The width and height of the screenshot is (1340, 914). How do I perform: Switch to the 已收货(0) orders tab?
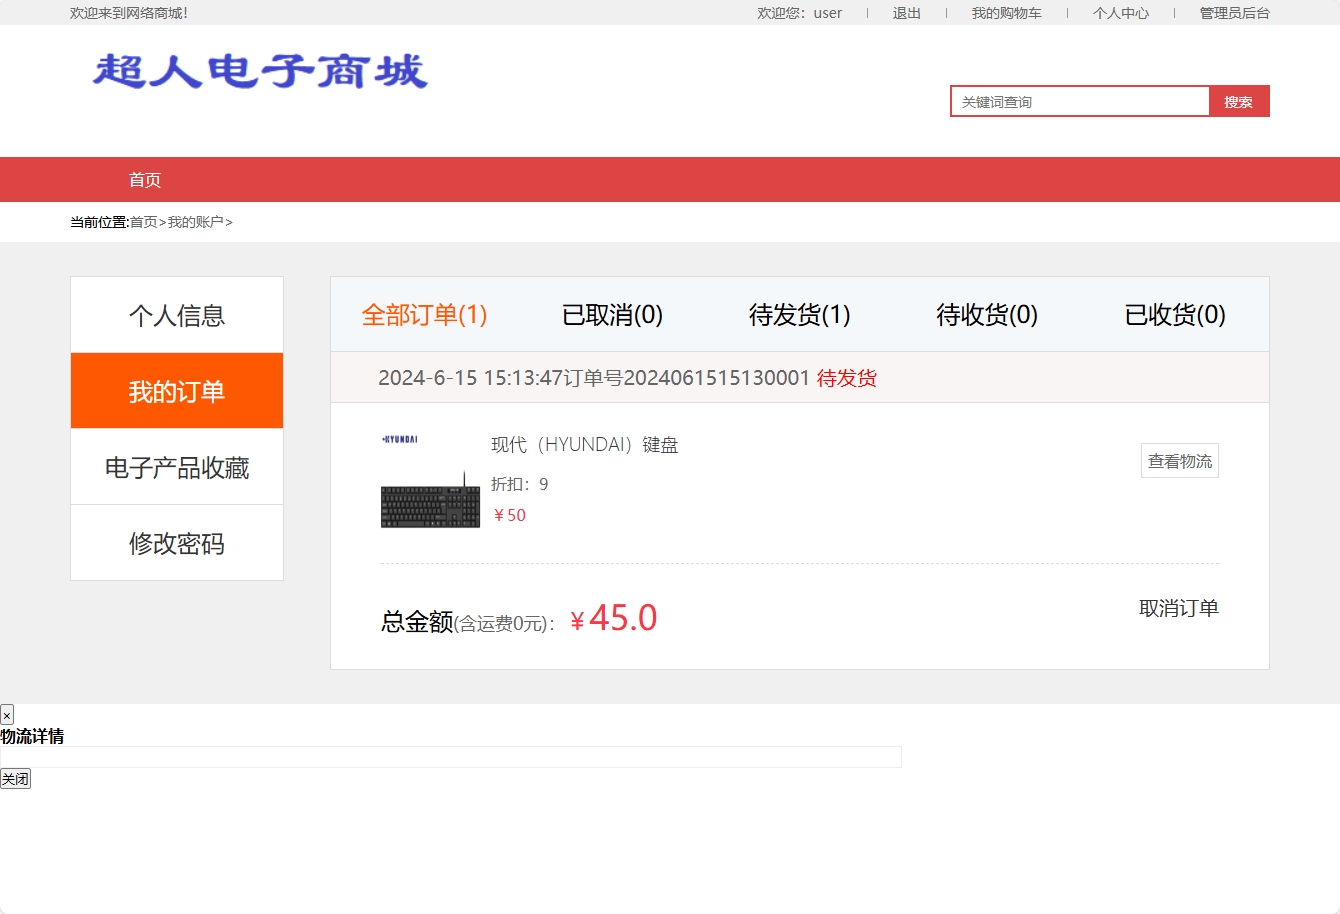[1174, 314]
